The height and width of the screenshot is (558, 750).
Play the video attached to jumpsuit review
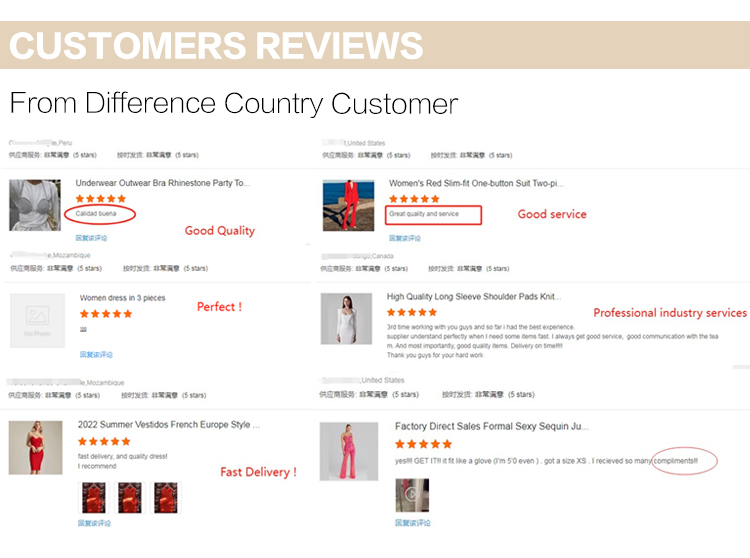point(412,495)
